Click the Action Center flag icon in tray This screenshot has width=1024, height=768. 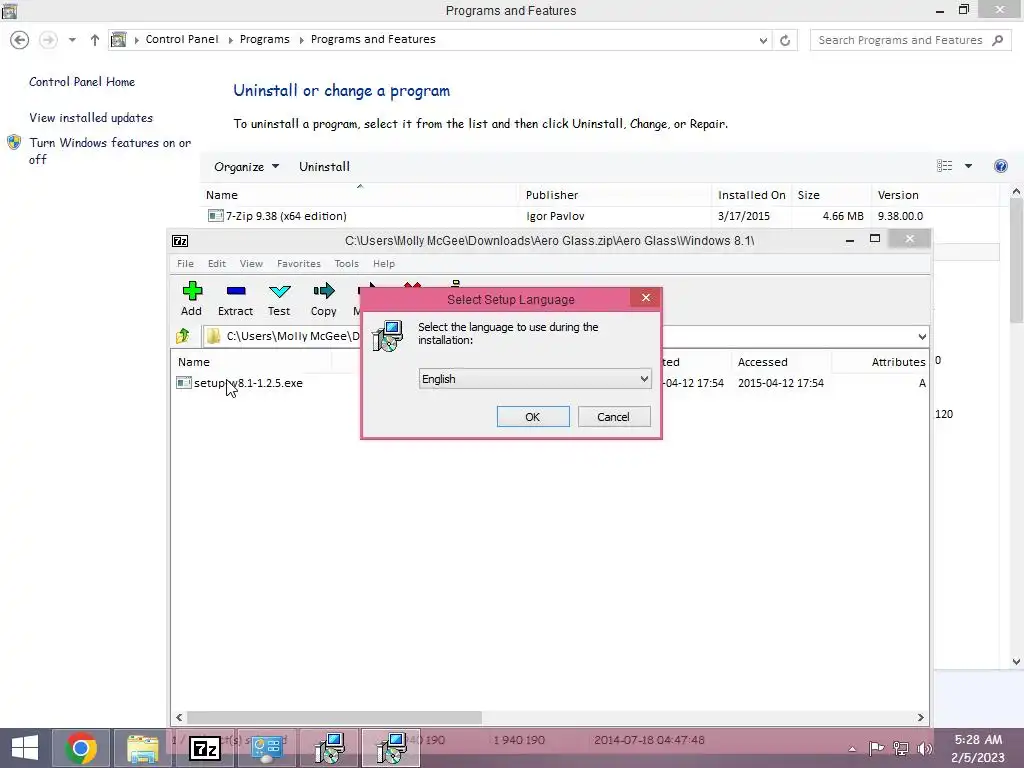[x=876, y=748]
